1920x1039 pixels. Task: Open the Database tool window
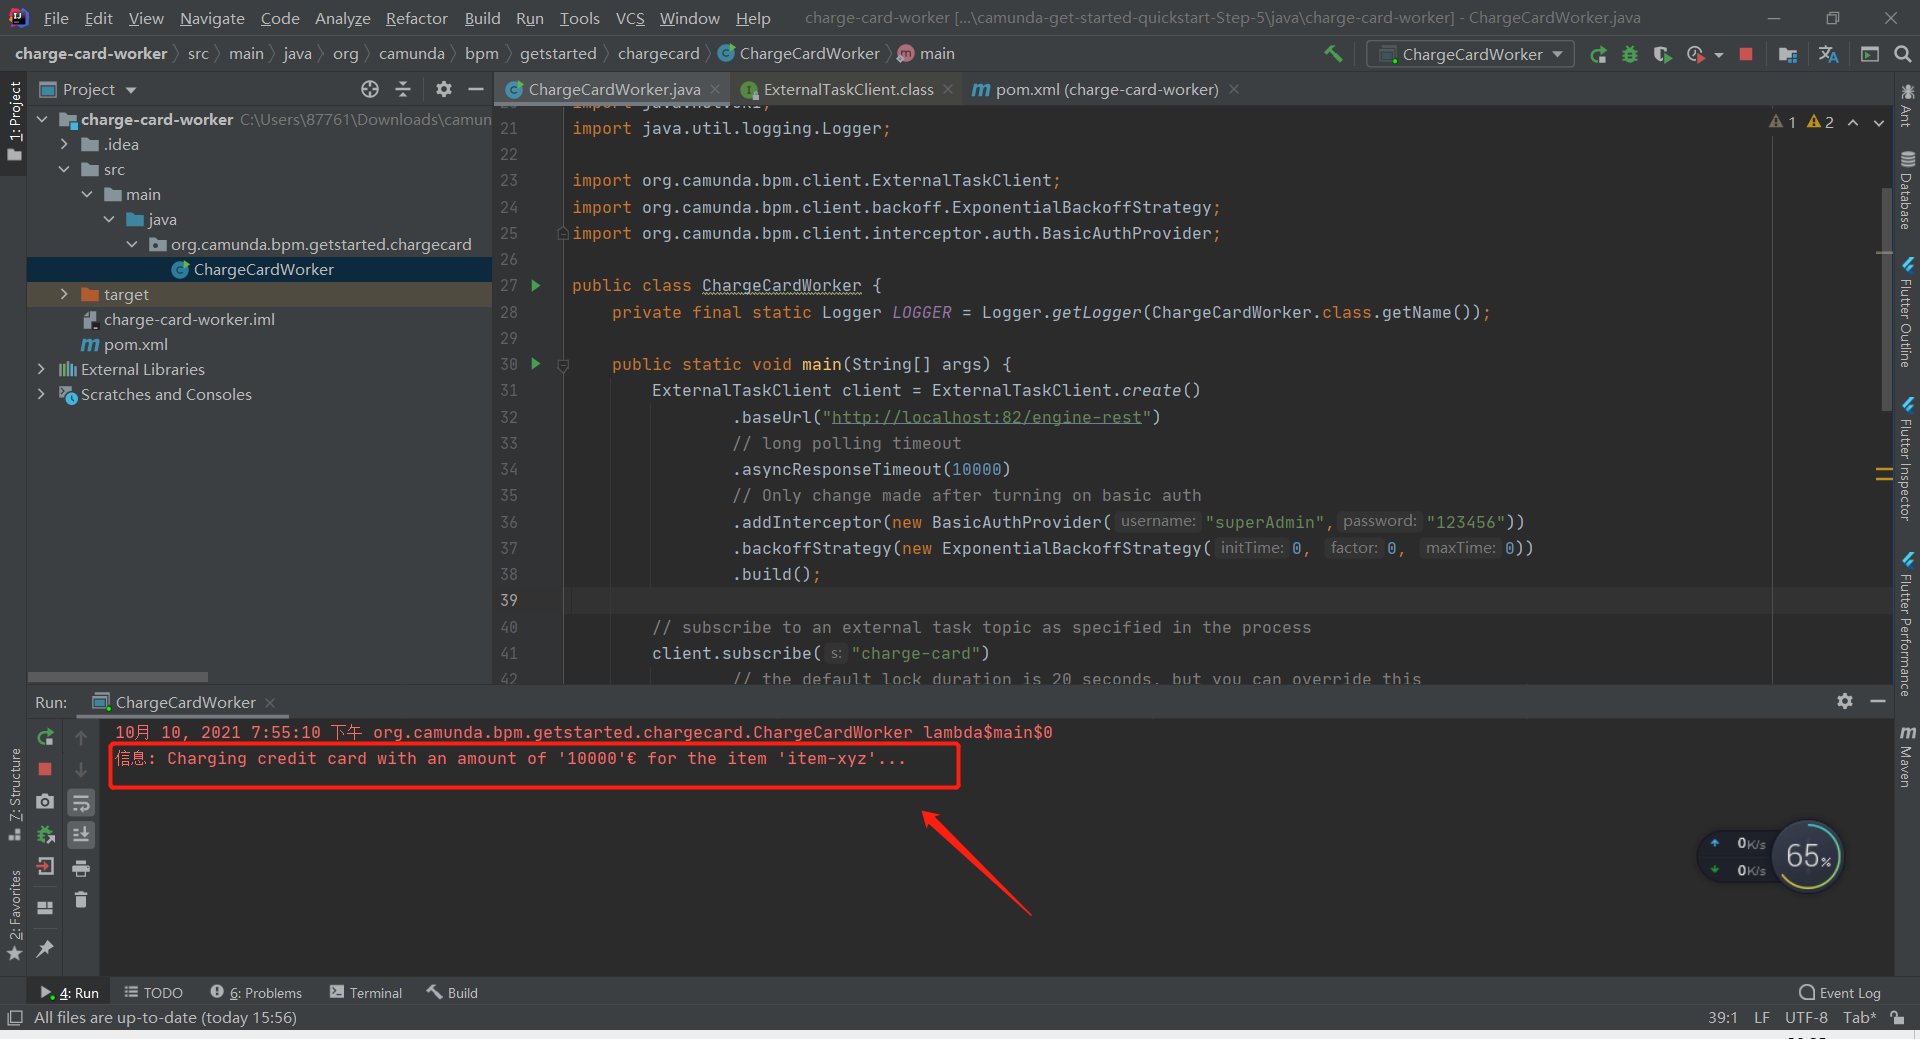(x=1908, y=190)
